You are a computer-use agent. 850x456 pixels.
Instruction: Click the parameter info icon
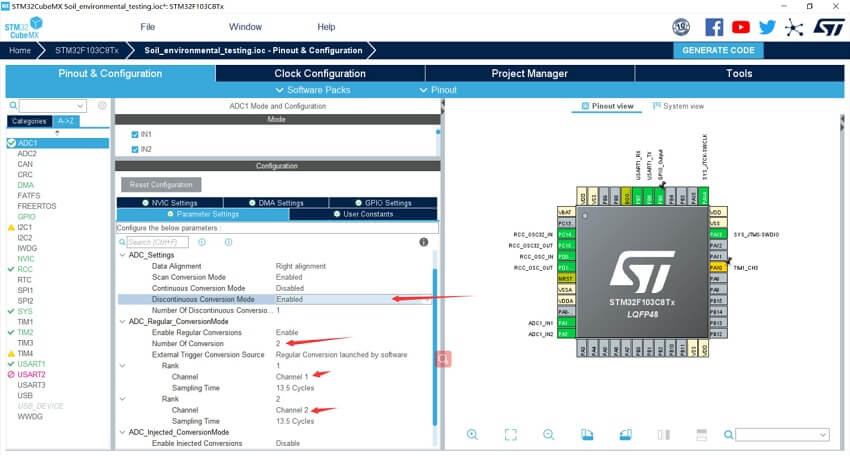pyautogui.click(x=423, y=242)
